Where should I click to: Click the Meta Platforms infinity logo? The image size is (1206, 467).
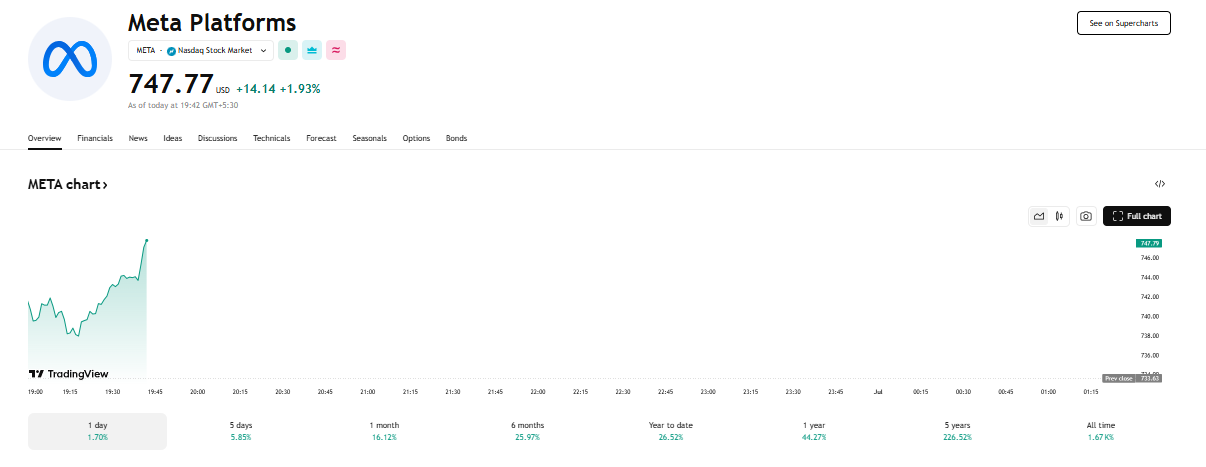70,59
